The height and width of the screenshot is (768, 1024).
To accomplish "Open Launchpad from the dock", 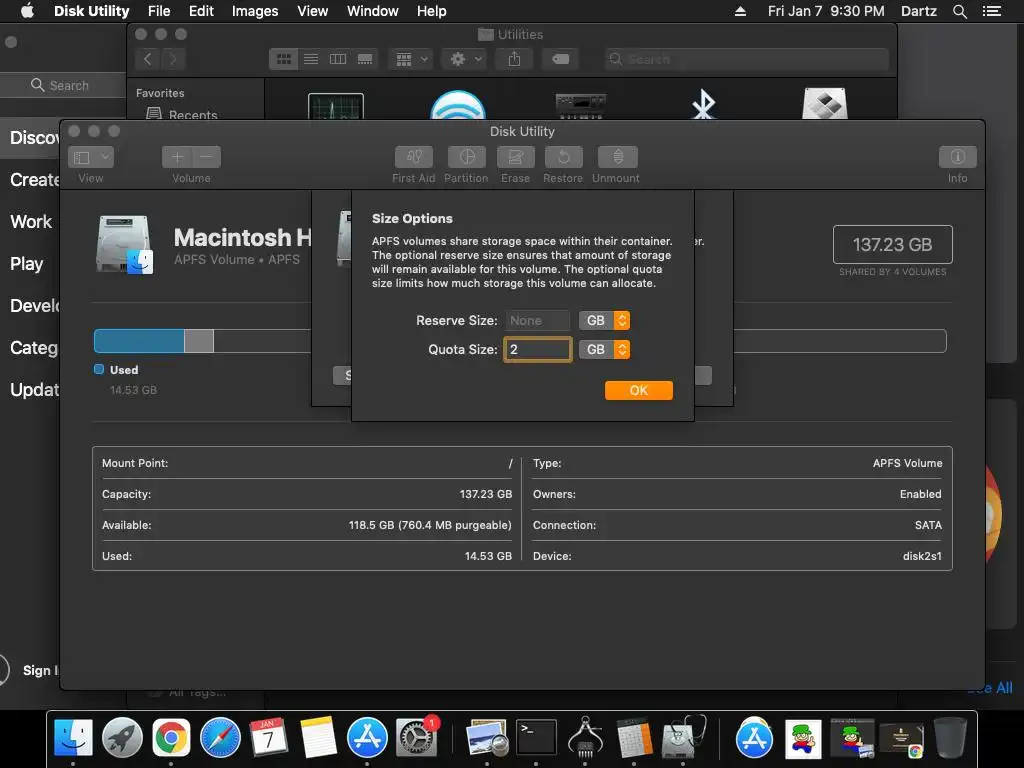I will [122, 738].
